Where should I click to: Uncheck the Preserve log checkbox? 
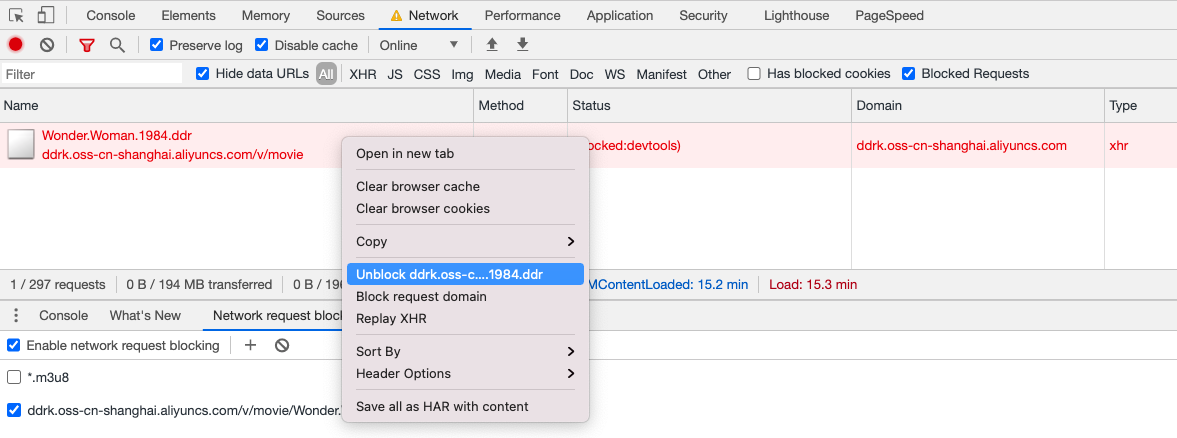(156, 45)
